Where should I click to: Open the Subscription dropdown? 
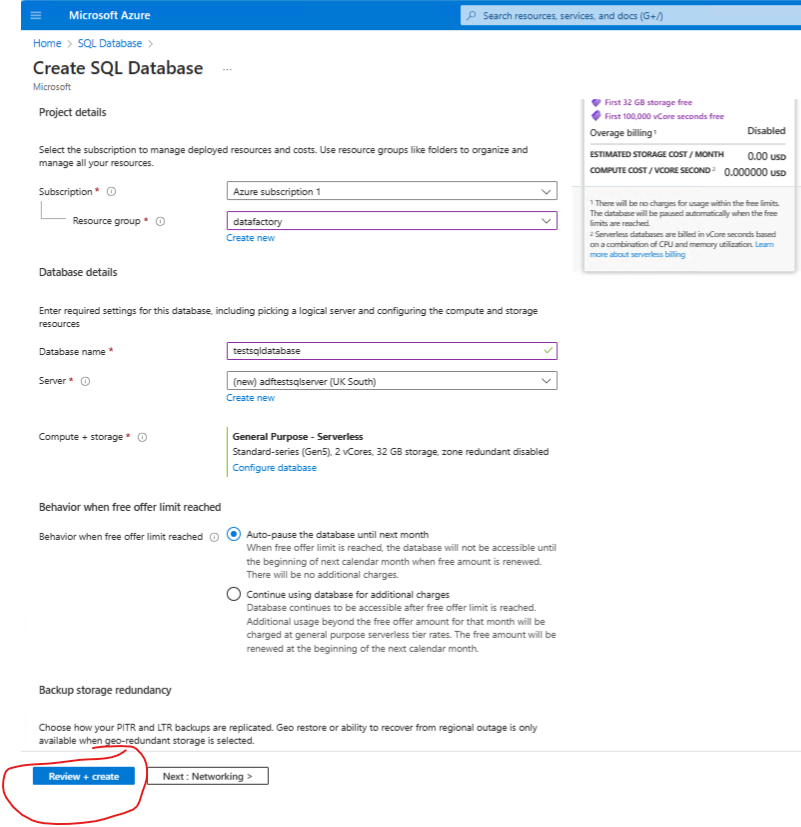coord(392,191)
